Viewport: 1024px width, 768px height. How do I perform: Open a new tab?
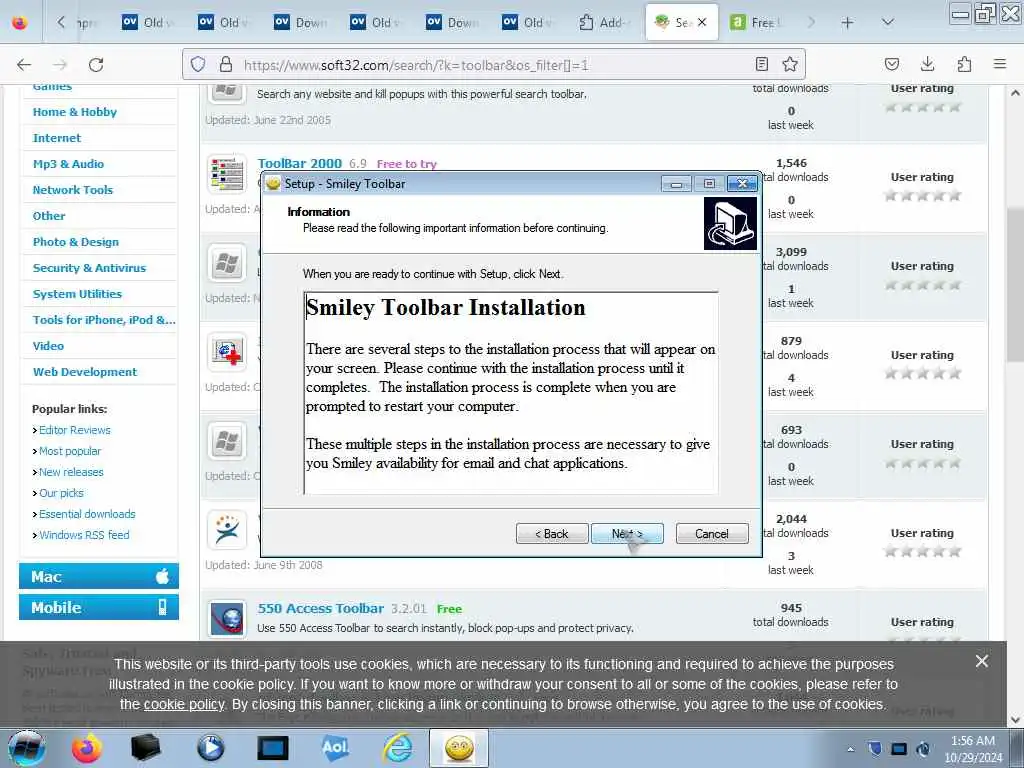point(847,23)
